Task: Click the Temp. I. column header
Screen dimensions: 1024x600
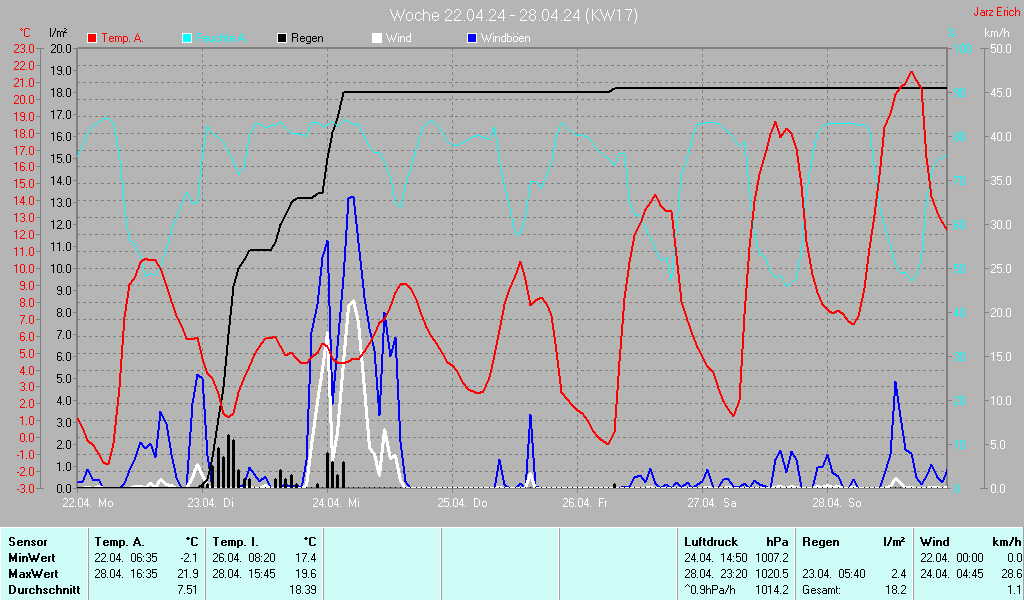Action: (236, 542)
